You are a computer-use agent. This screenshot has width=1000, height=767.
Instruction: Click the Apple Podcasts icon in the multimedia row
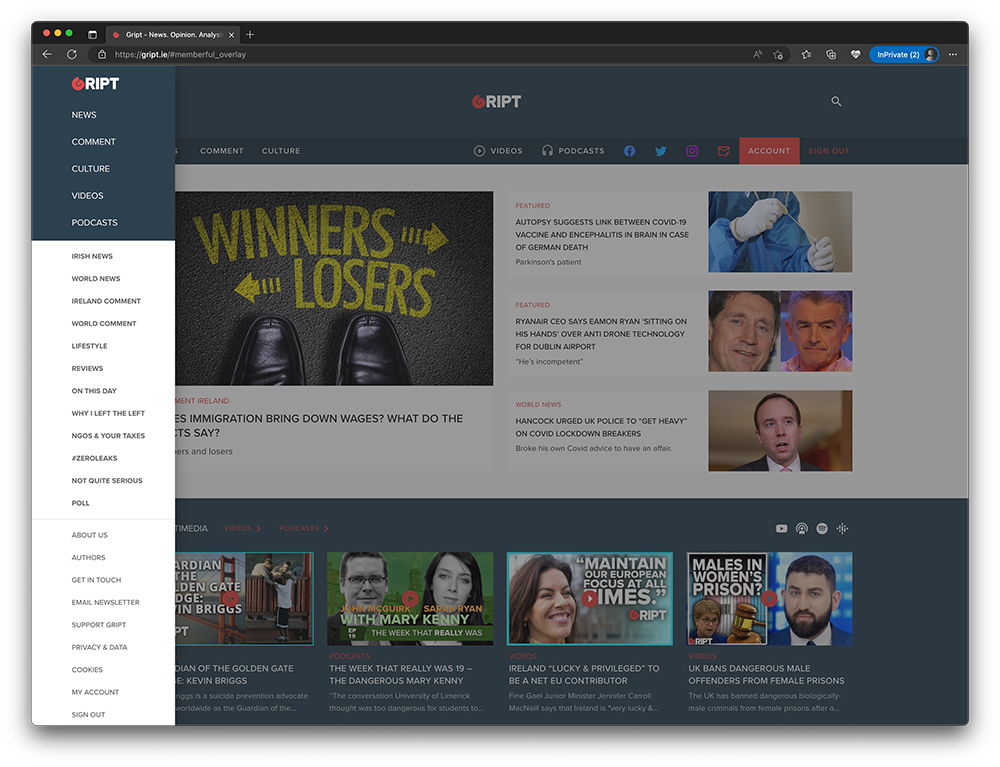[x=802, y=528]
